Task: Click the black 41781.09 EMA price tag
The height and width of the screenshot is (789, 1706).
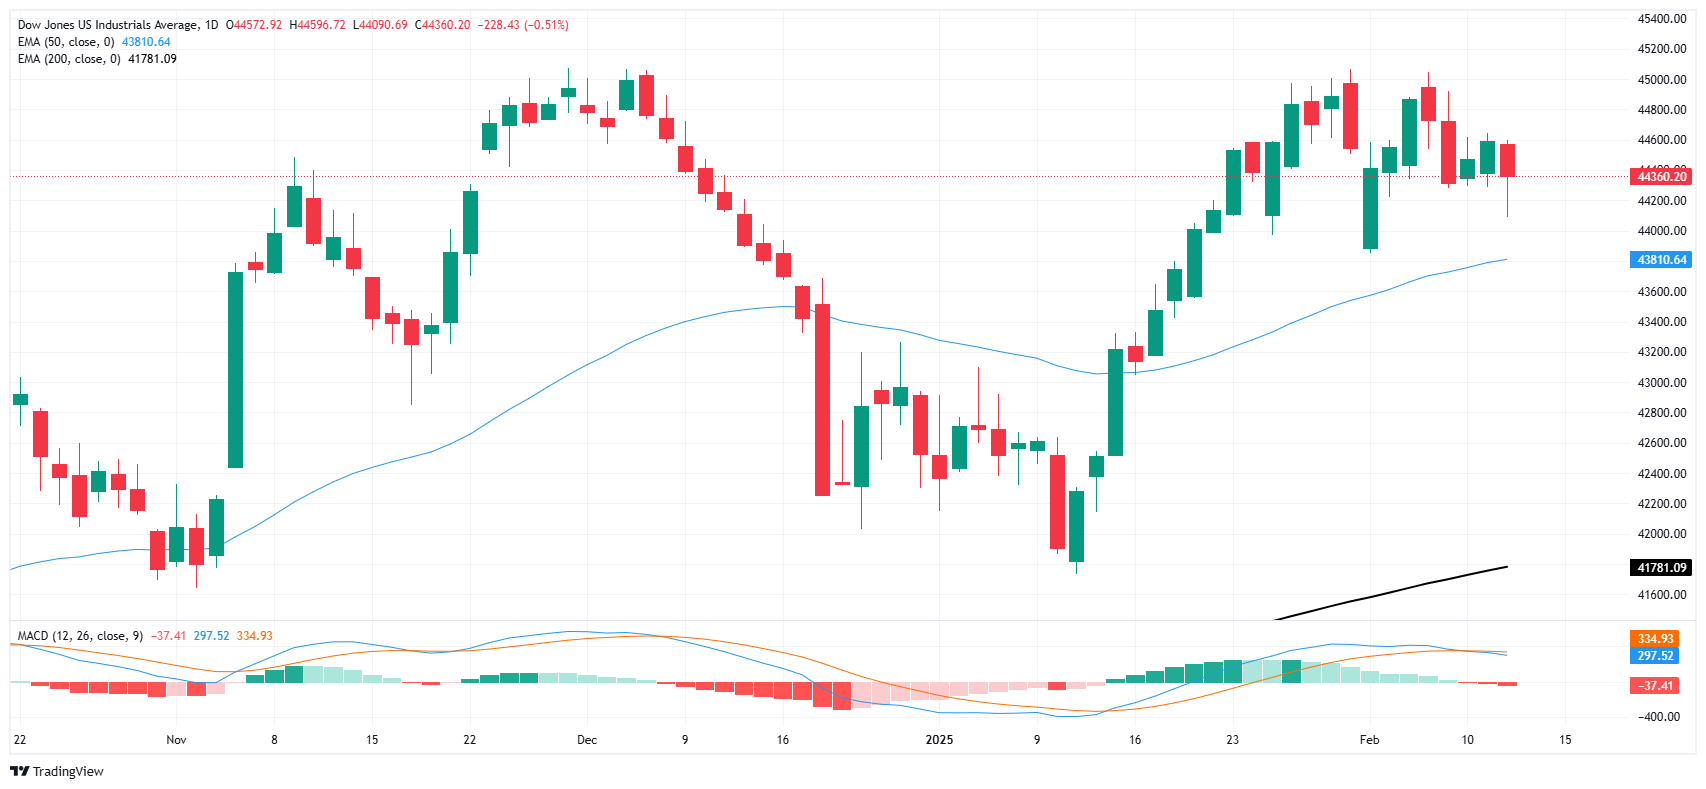Action: [x=1660, y=568]
